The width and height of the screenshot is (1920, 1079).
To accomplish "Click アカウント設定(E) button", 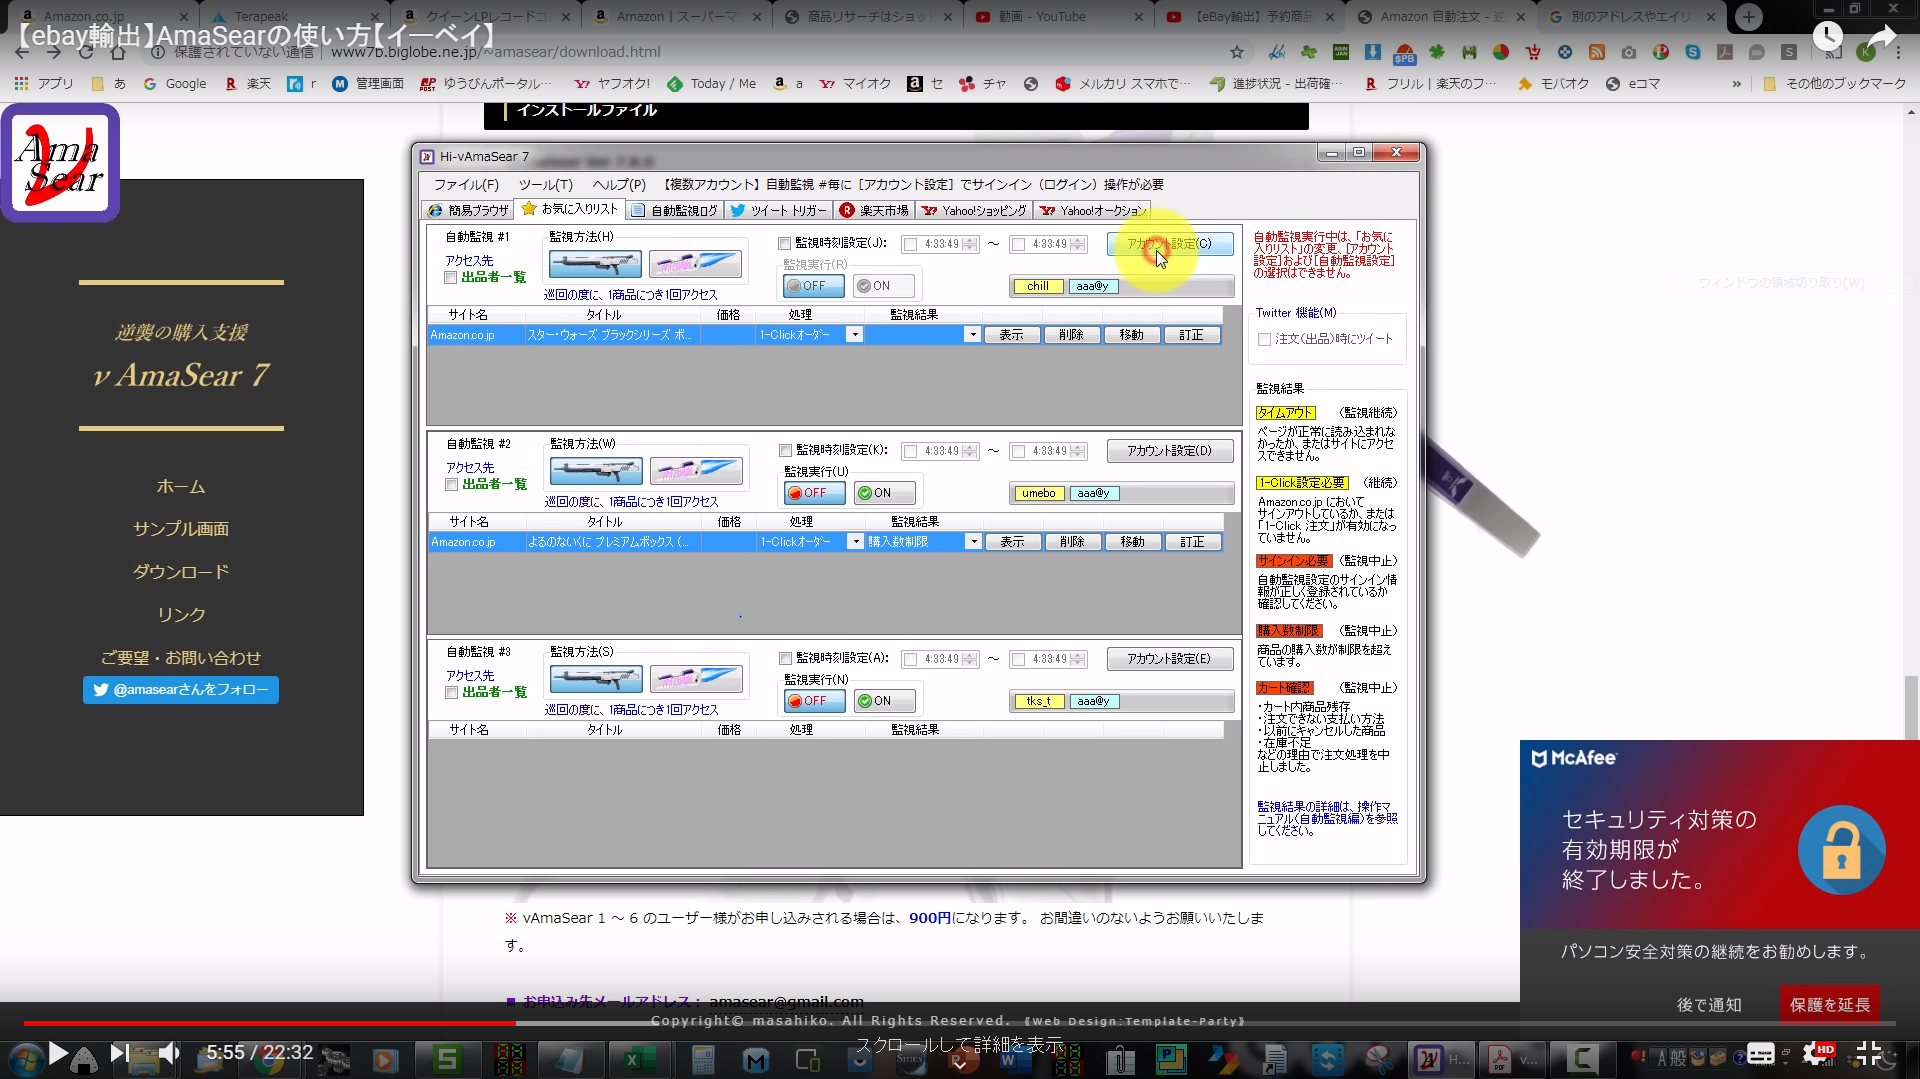I will [1169, 659].
